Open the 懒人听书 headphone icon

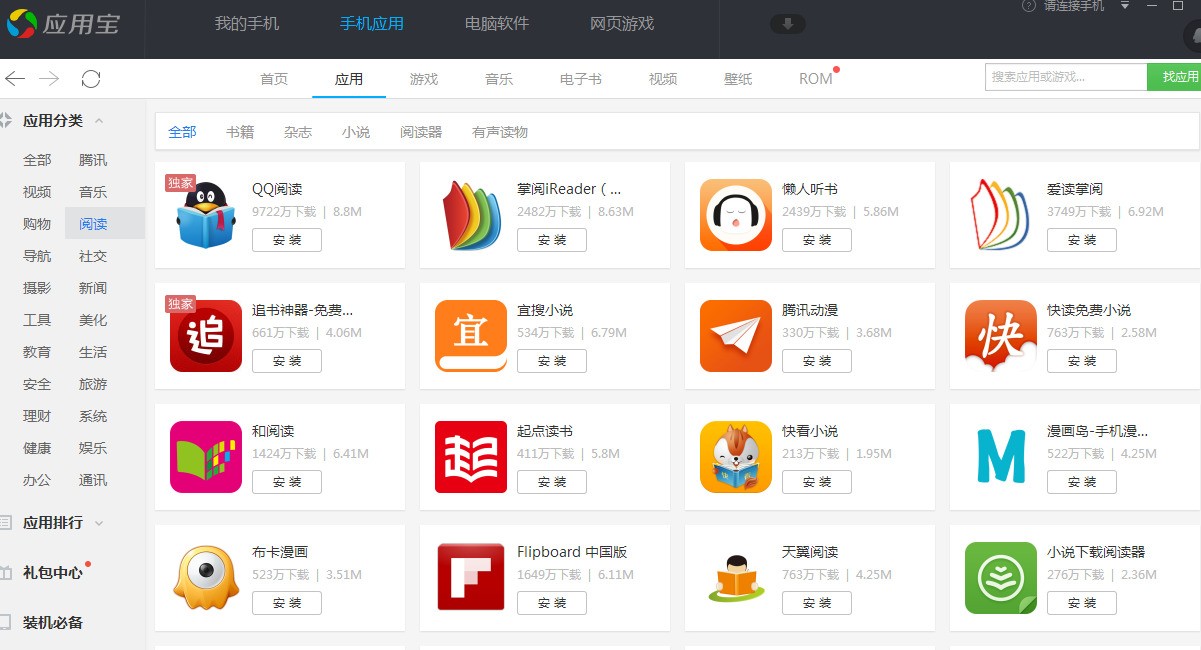[x=736, y=215]
